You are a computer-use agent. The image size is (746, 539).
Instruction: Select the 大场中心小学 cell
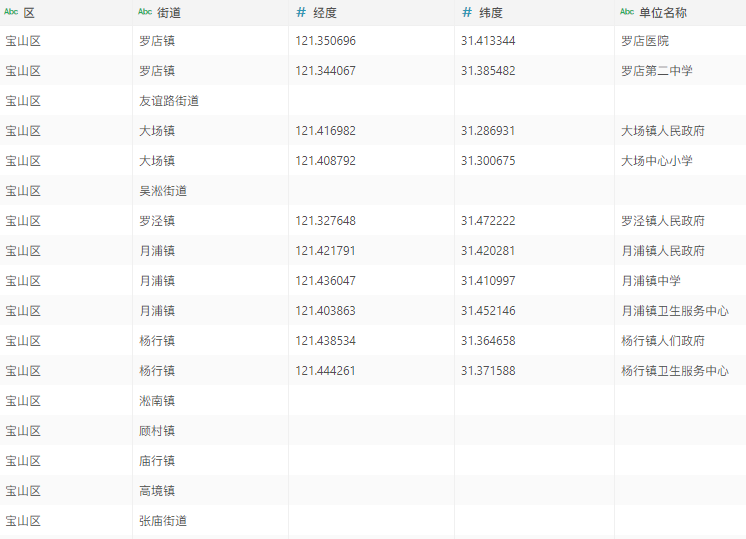coord(656,161)
